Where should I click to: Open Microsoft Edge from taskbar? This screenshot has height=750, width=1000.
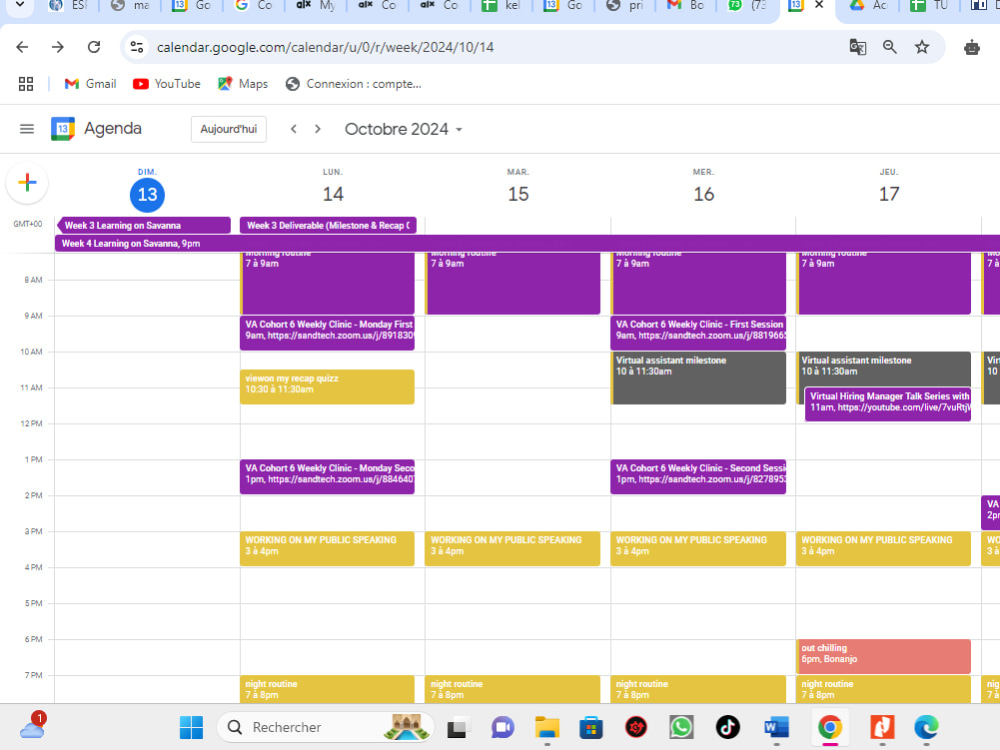[926, 727]
